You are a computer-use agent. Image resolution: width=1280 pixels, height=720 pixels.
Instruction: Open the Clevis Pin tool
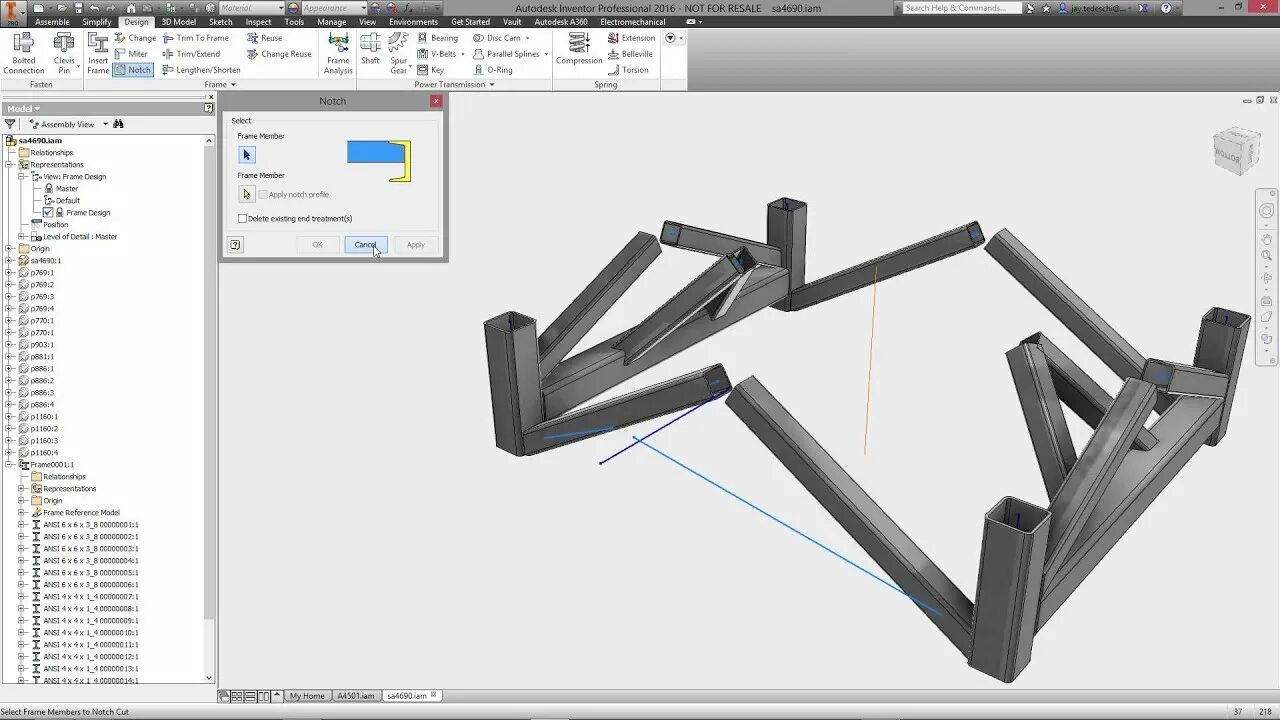coord(64,53)
